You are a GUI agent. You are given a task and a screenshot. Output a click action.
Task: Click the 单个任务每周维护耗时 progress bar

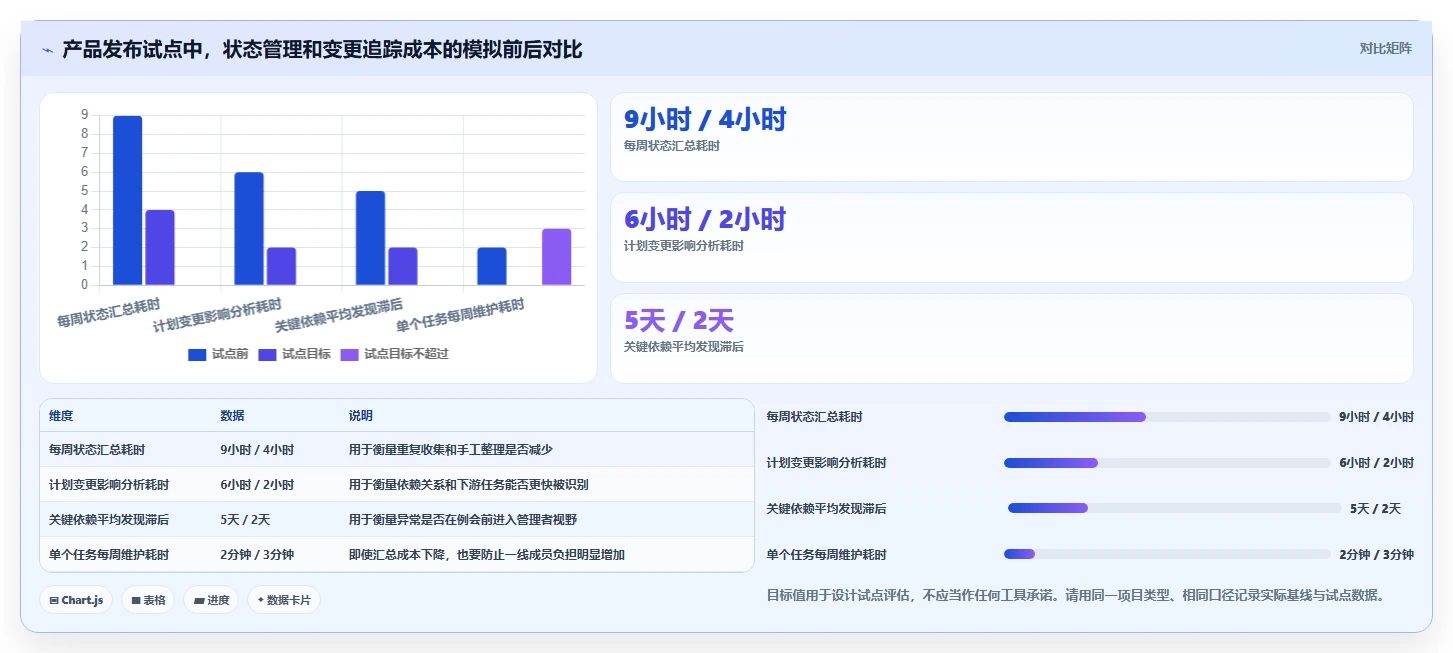tap(1167, 554)
